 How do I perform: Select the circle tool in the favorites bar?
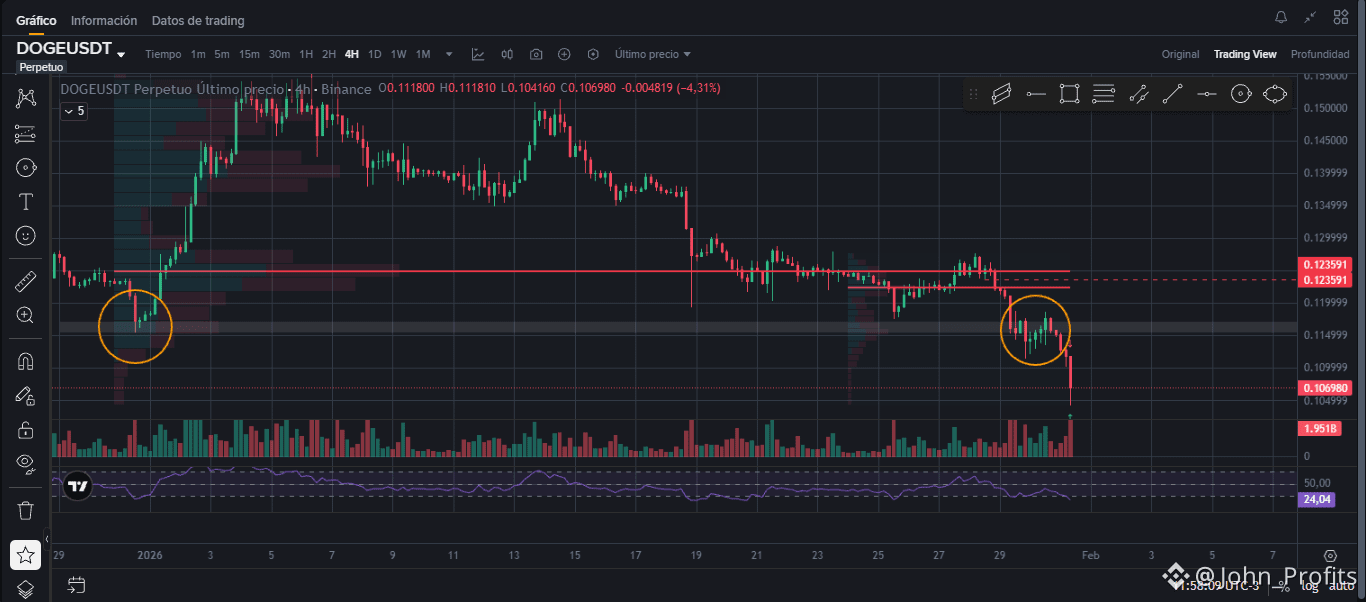click(1240, 94)
